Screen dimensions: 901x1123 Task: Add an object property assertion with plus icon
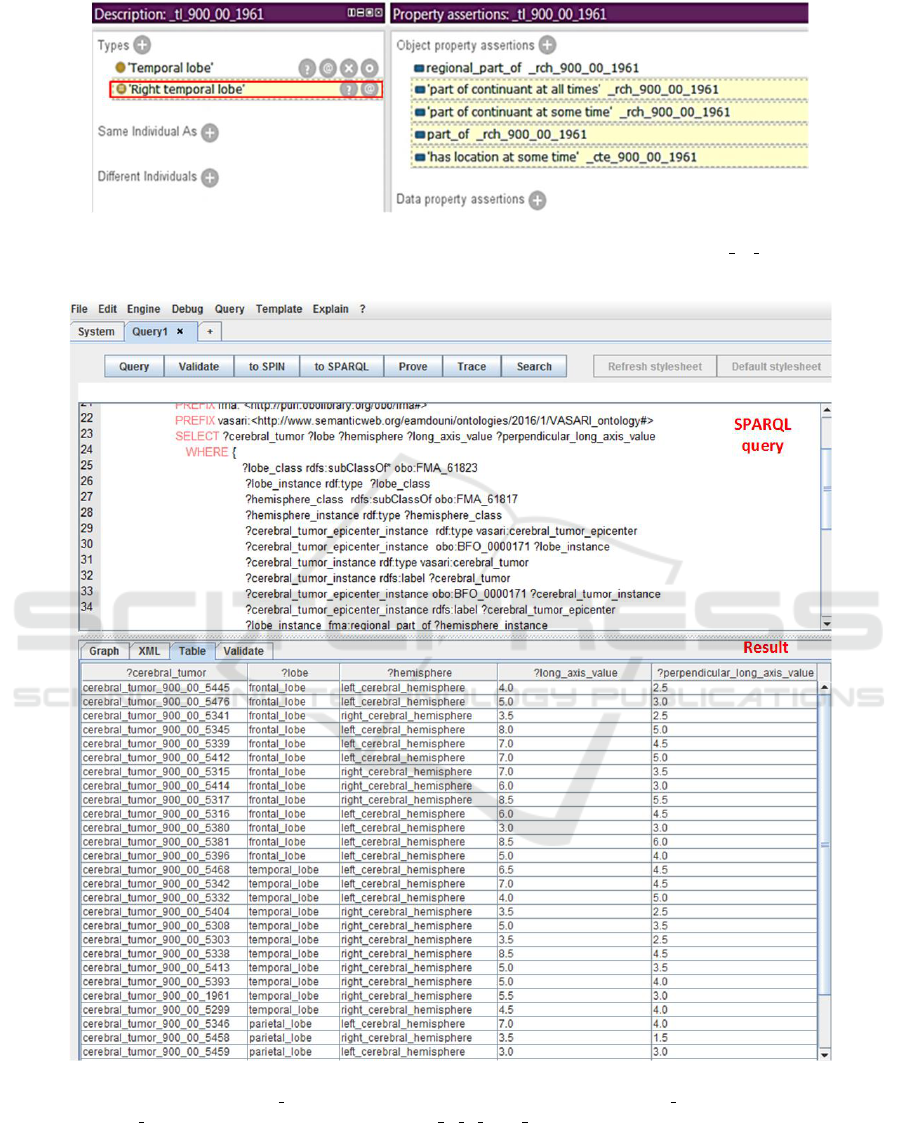click(547, 45)
